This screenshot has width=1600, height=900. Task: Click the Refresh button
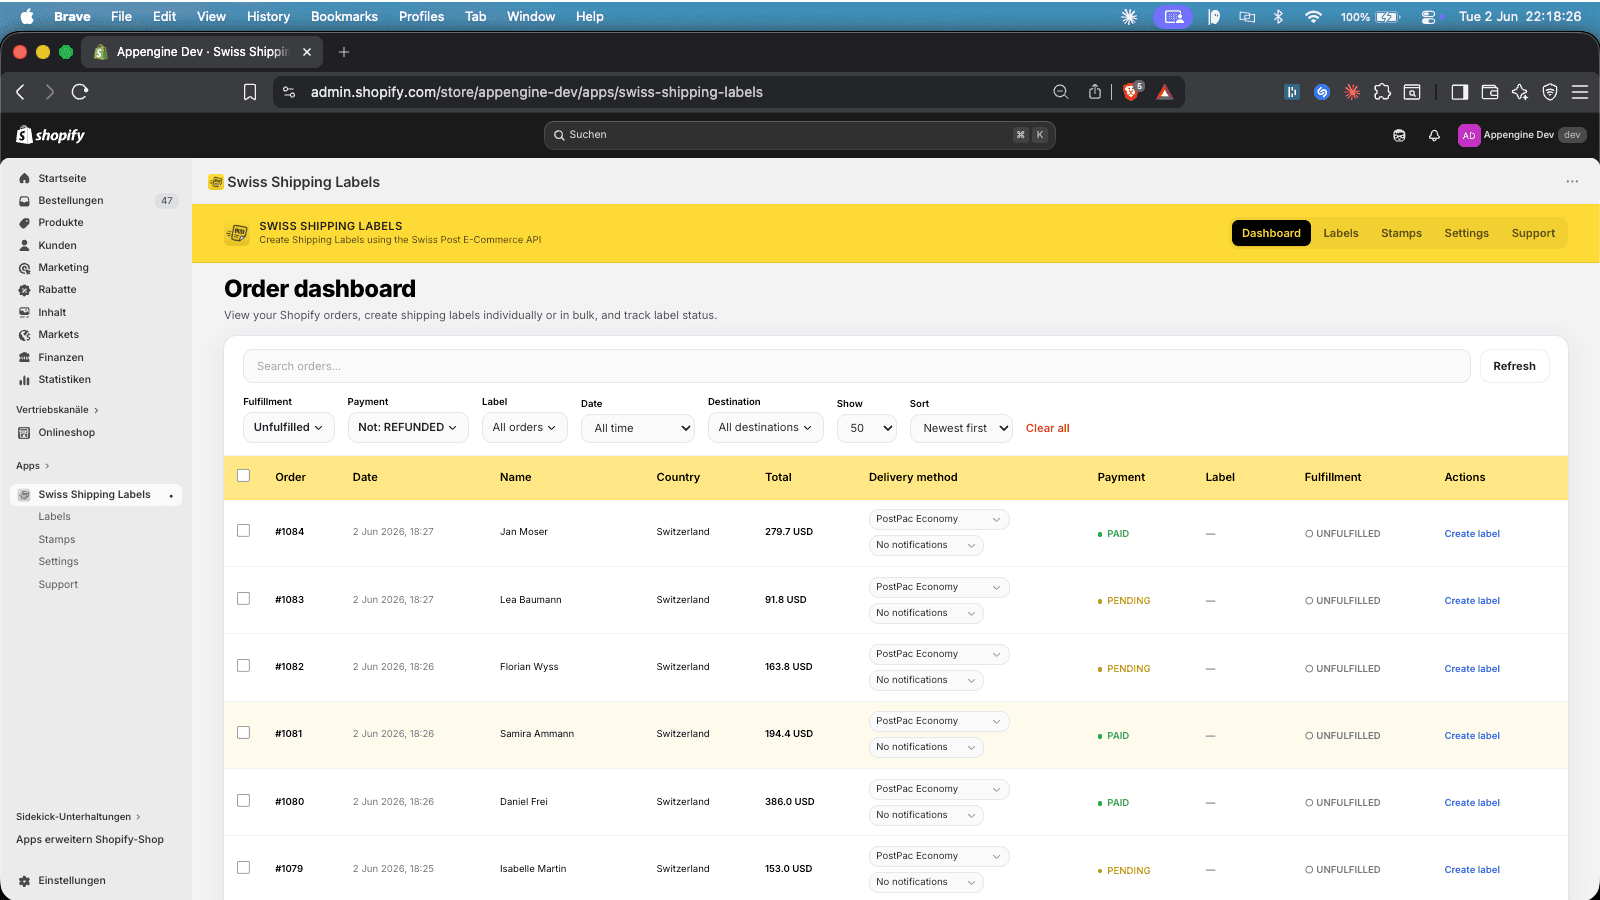click(x=1514, y=366)
